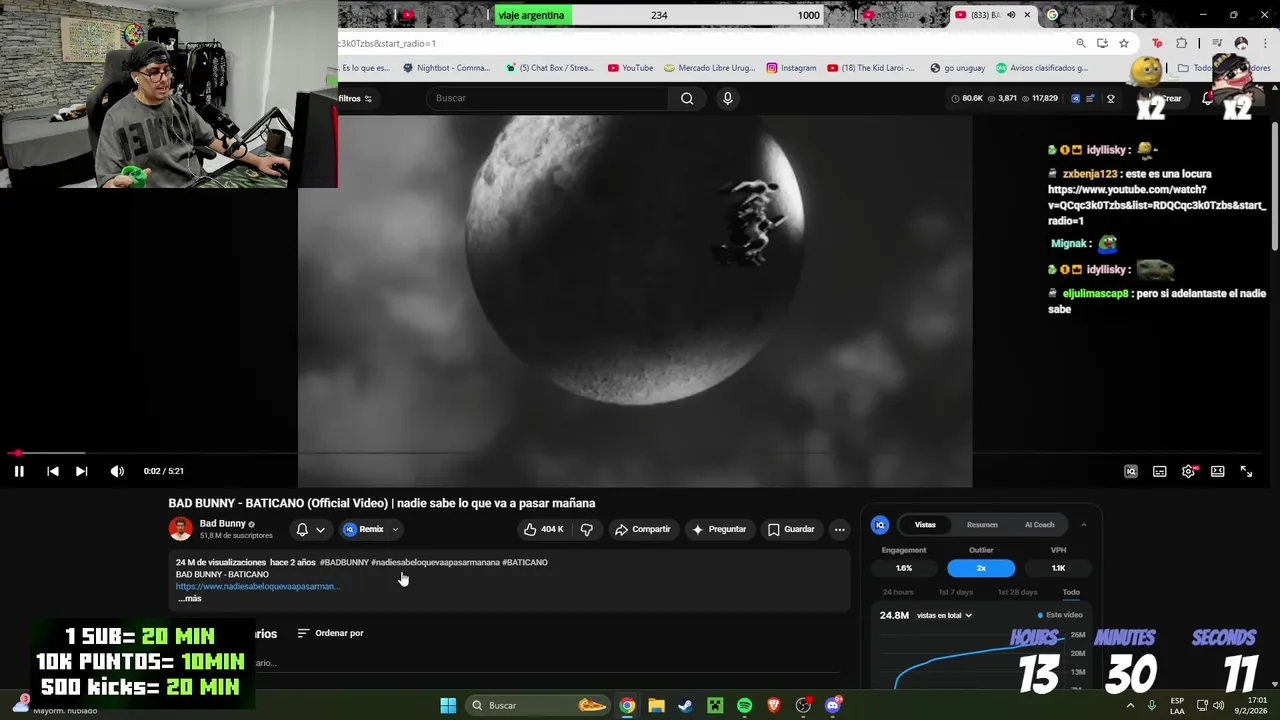Collapse the vidIQ panel with chevron

[1083, 524]
